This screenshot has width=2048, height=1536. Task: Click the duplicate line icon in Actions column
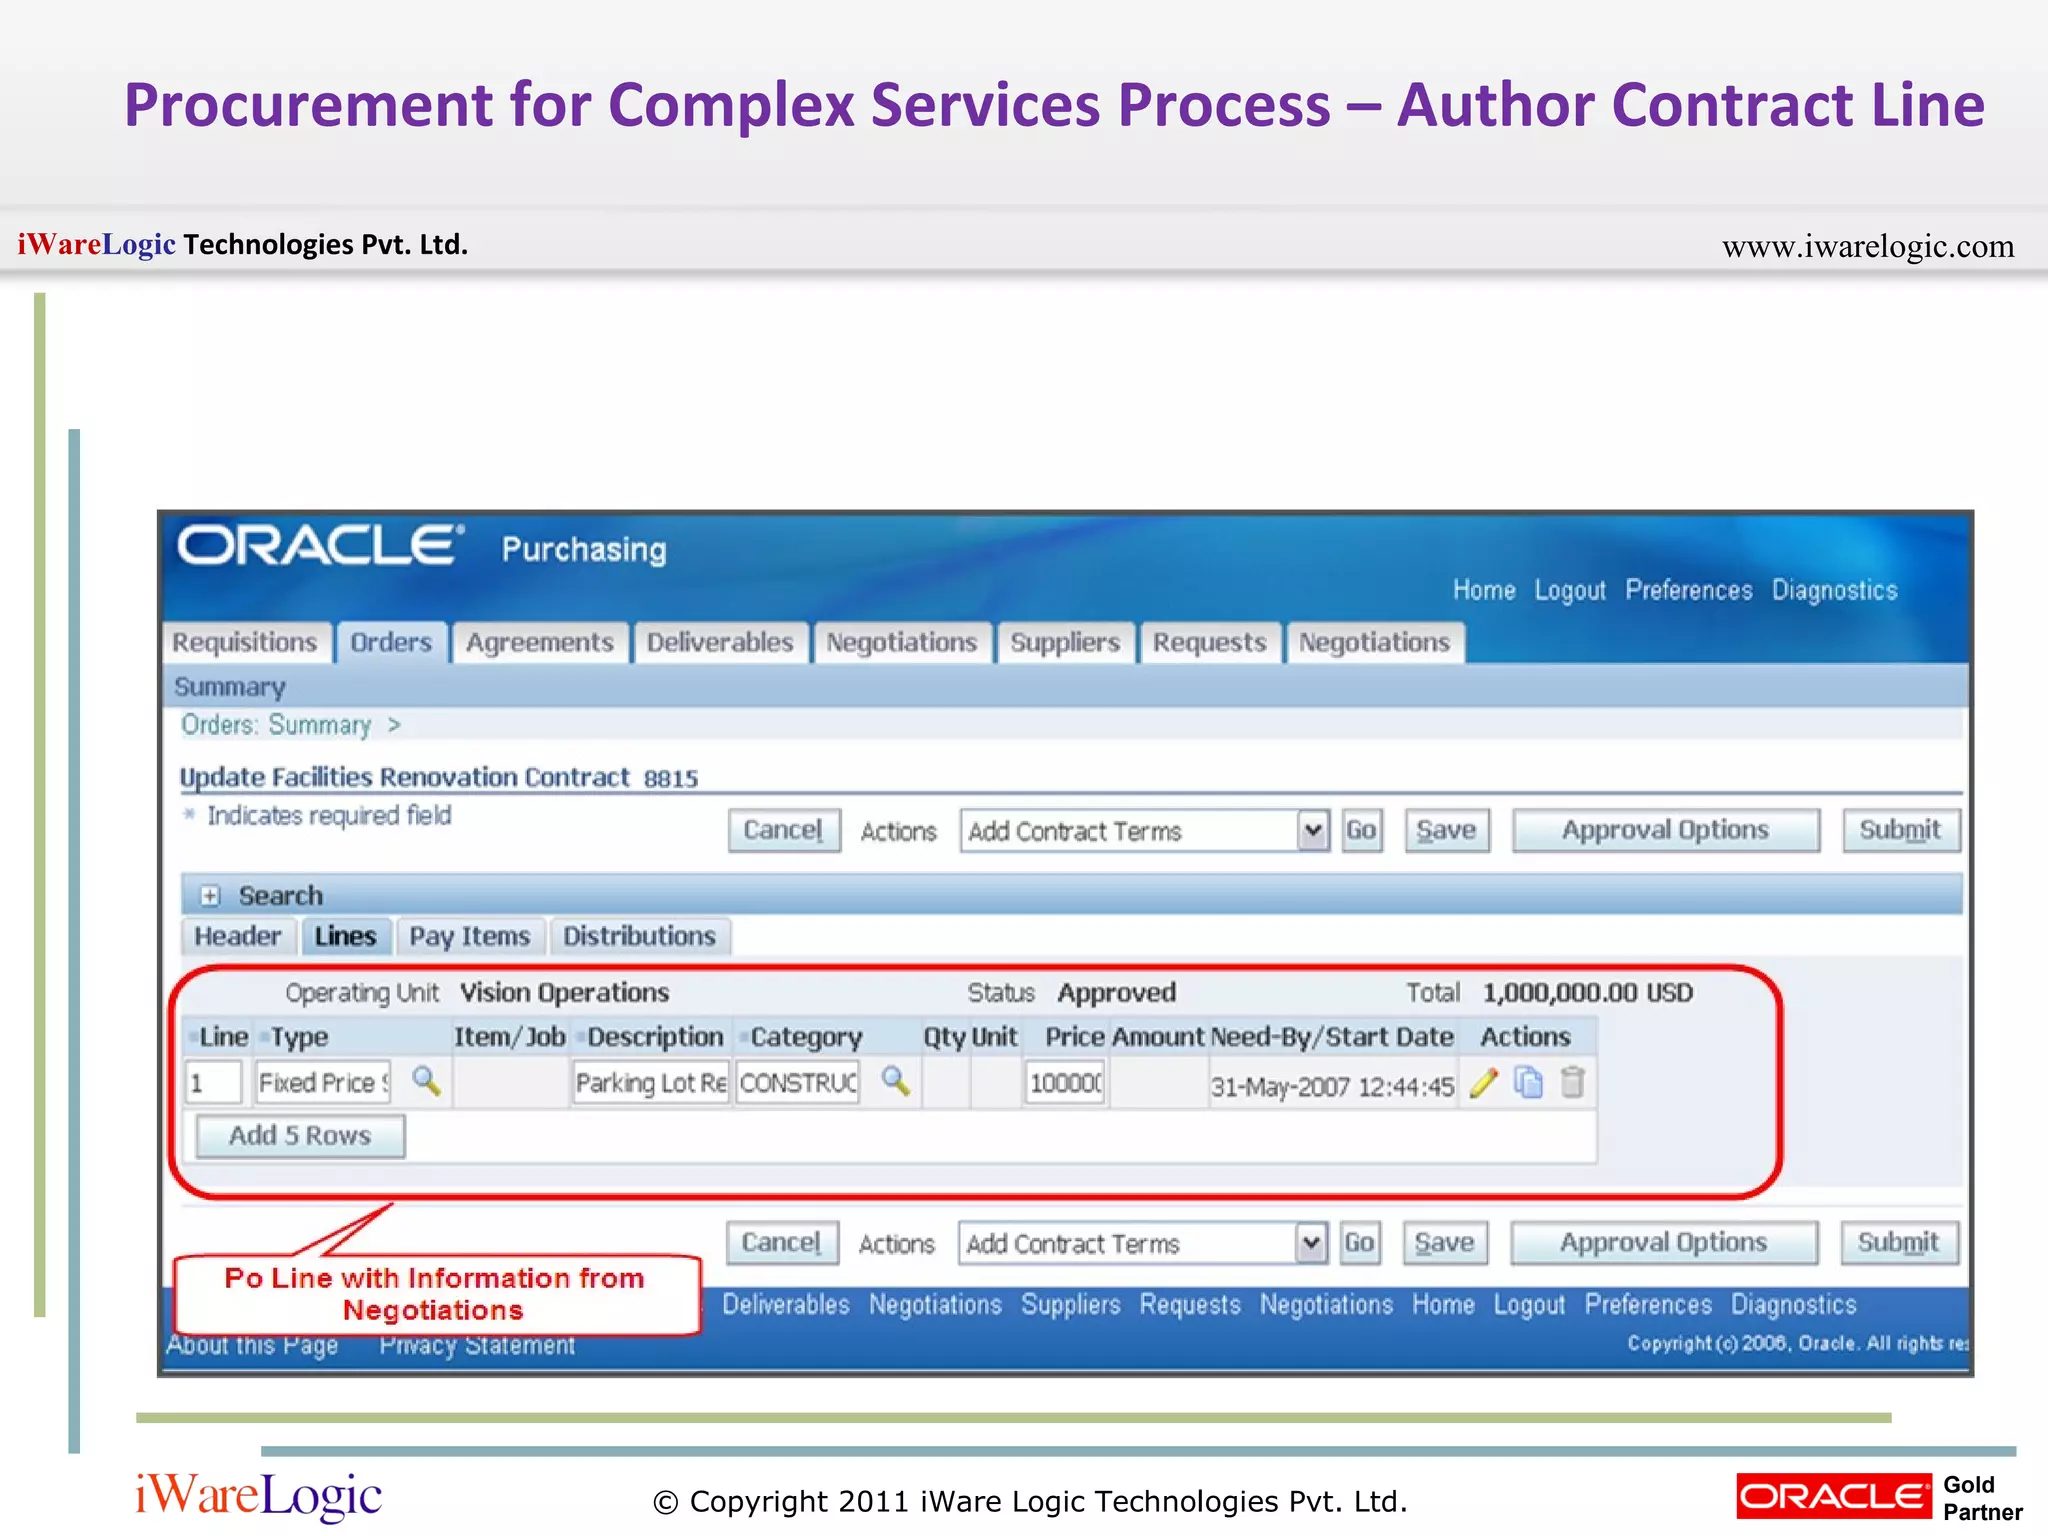pos(1528,1083)
